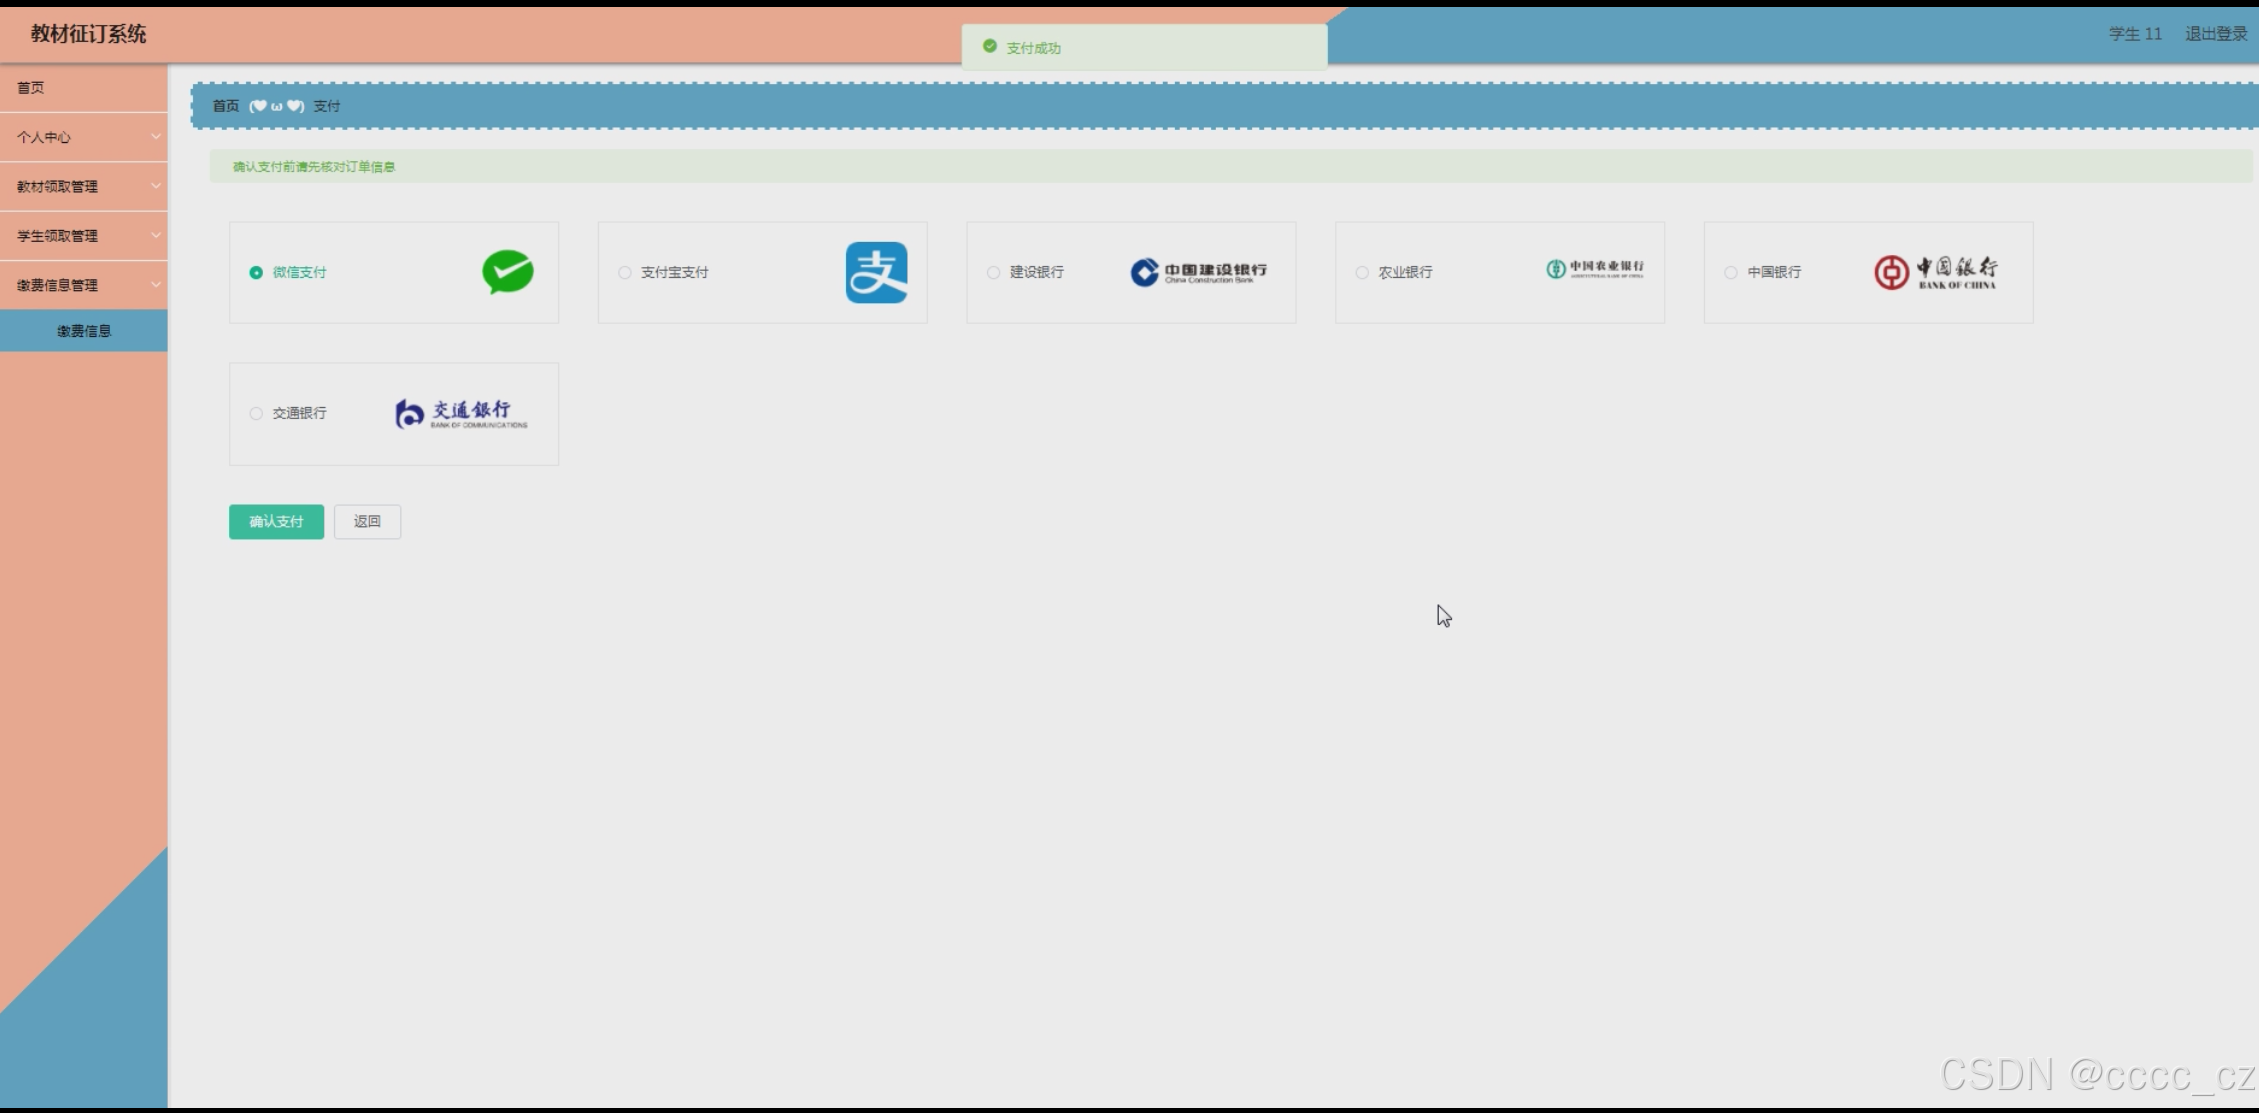Open the 缴费信息 submenu item
The width and height of the screenshot is (2259, 1113).
(84, 331)
